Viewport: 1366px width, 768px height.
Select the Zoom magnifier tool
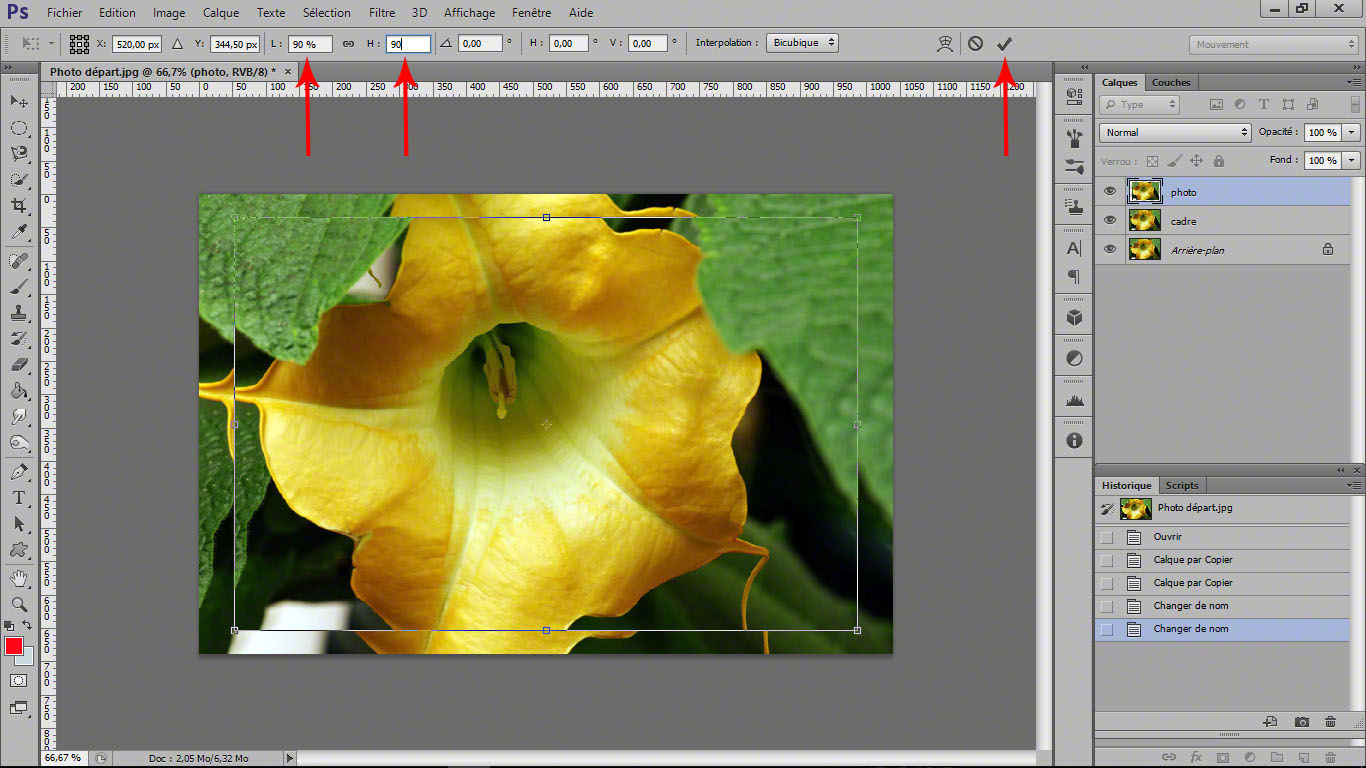click(x=19, y=604)
